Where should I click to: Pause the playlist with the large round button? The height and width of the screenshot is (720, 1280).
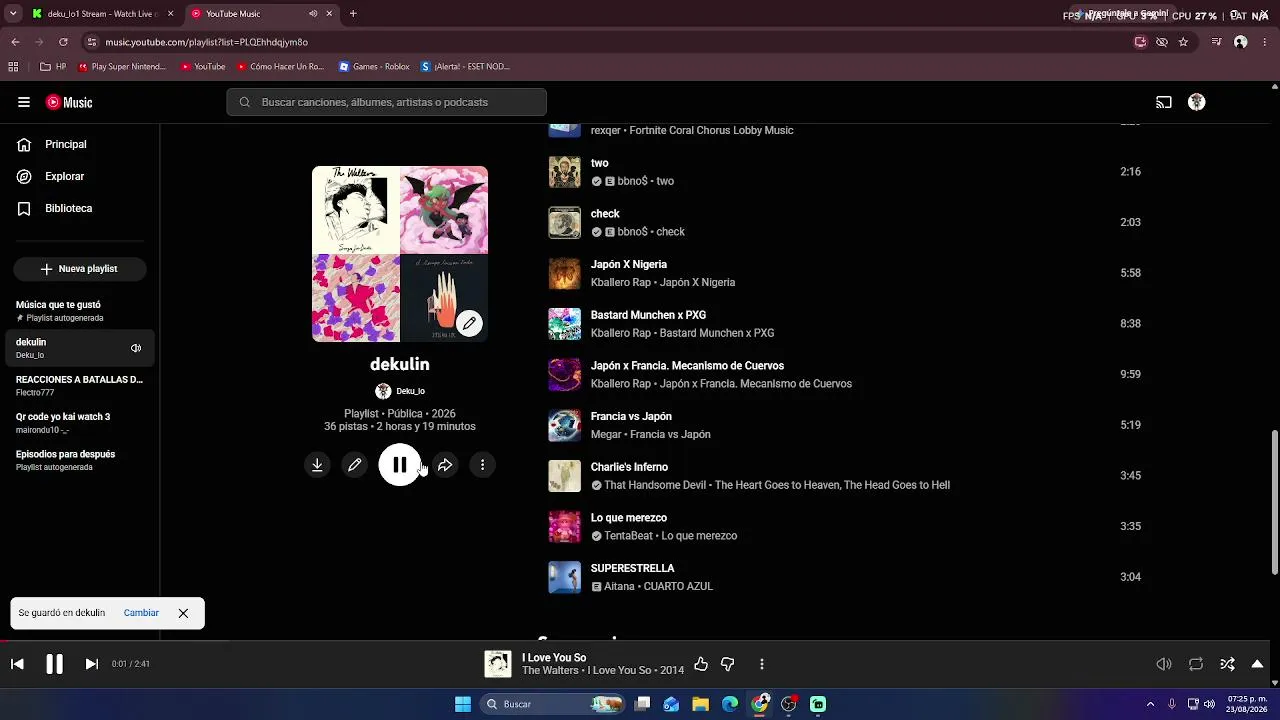[399, 465]
